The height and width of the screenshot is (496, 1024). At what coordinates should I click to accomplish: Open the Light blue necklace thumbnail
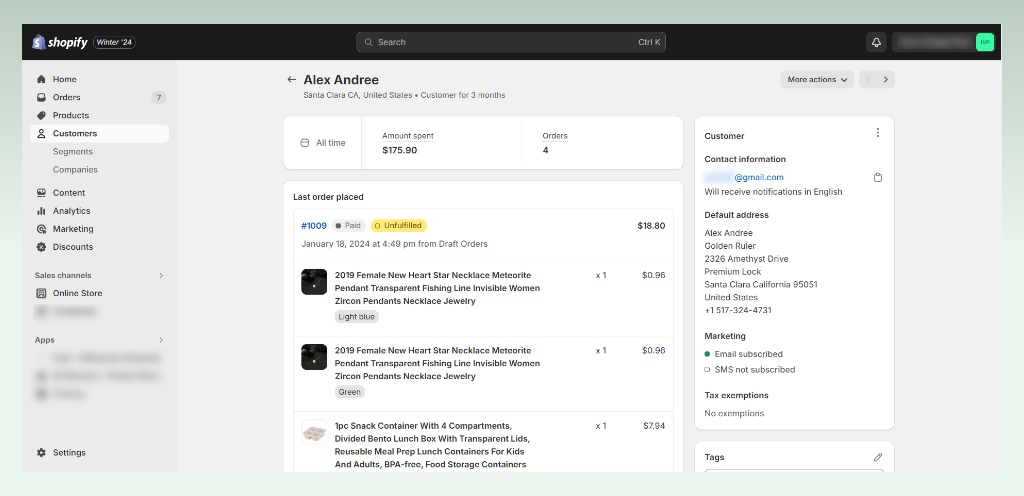(313, 282)
